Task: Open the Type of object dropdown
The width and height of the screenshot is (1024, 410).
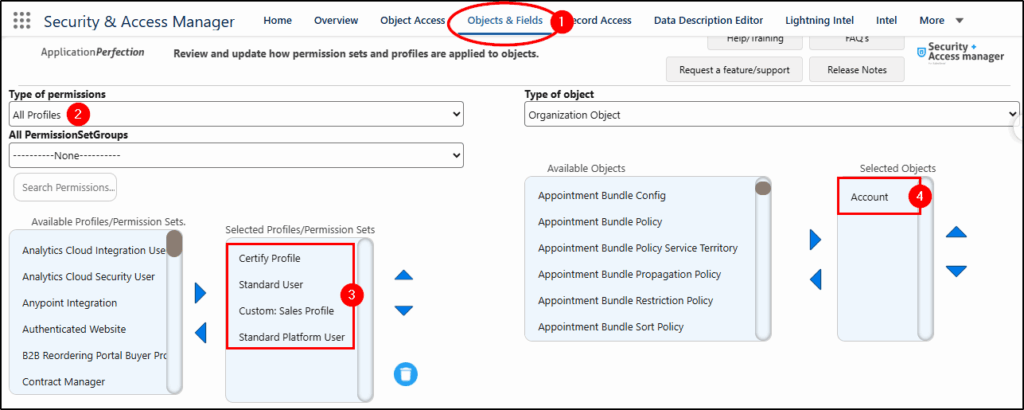Action: tap(771, 115)
